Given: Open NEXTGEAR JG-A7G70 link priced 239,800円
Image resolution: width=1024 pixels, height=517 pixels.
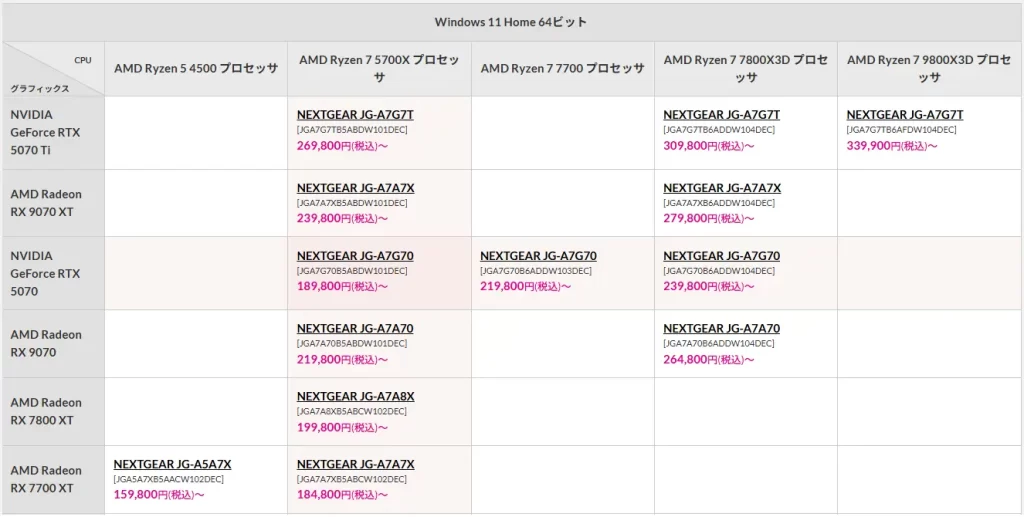Looking at the screenshot, I should 721,256.
